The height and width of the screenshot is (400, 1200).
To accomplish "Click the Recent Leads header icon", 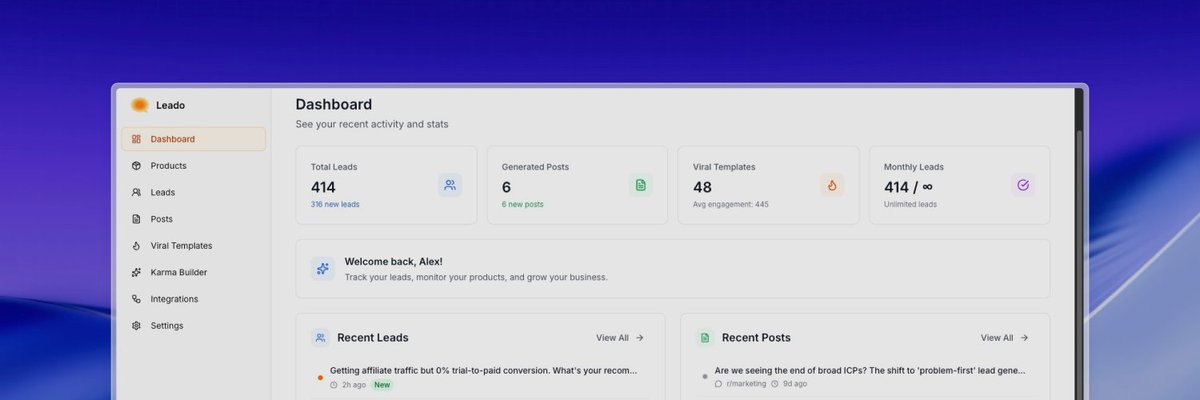I will click(320, 338).
